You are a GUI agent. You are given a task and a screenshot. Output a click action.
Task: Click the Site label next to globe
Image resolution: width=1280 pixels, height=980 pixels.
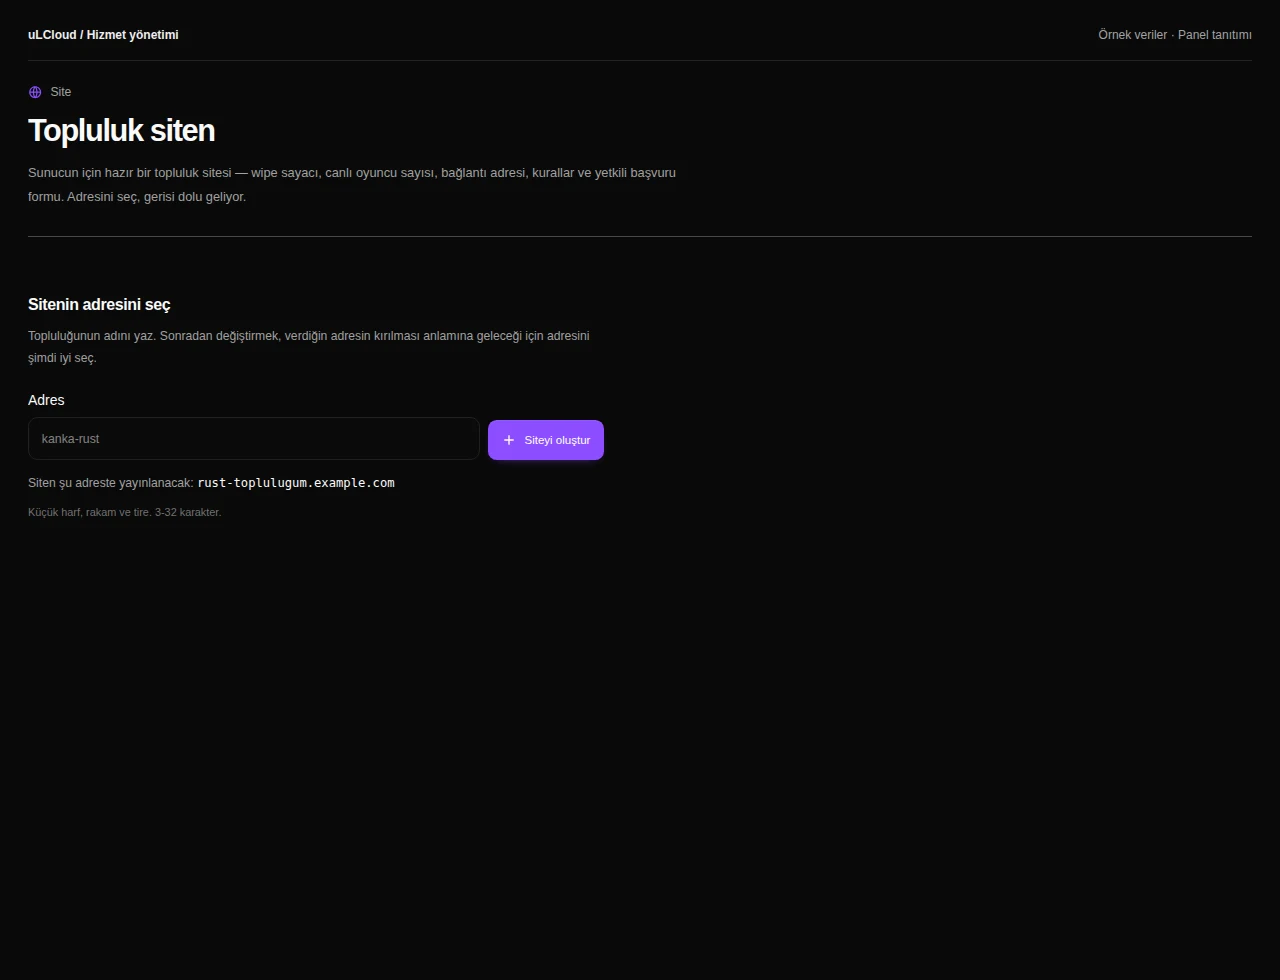click(61, 92)
